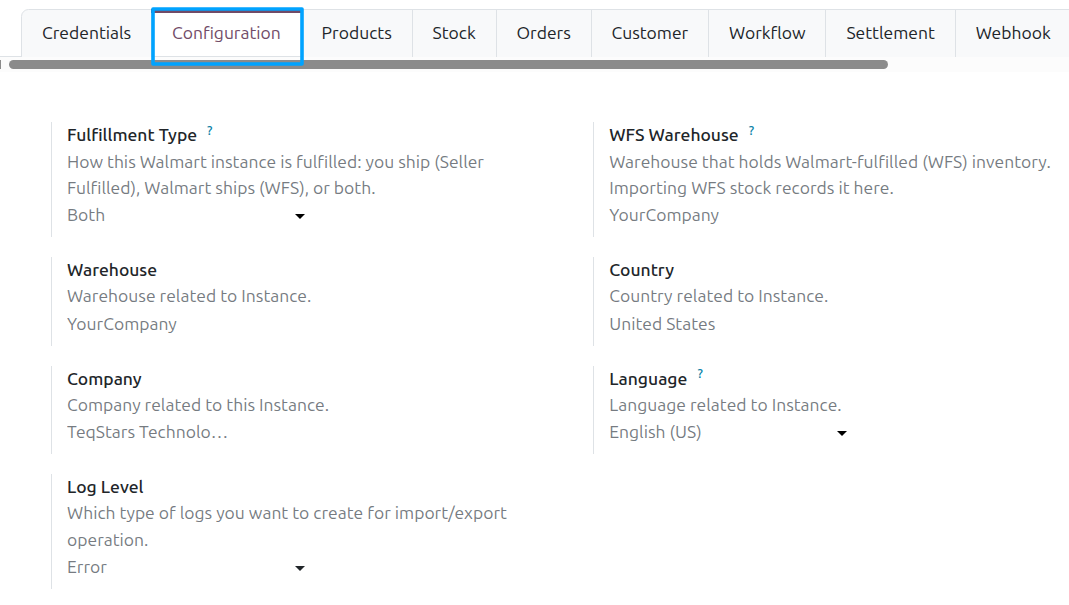1069x605 pixels.
Task: Click the horizontal scrollbar under the tabs
Action: click(449, 65)
